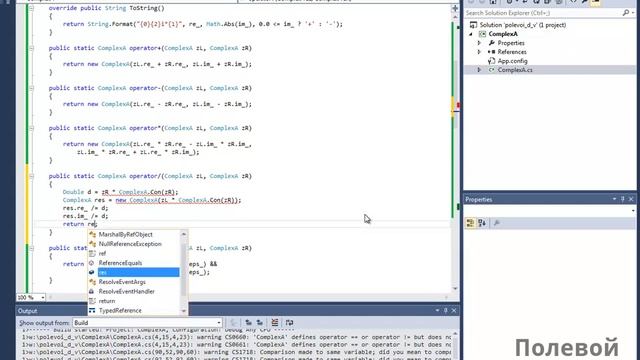Close the Output panel
This screenshot has height=360, width=640.
[454, 311]
